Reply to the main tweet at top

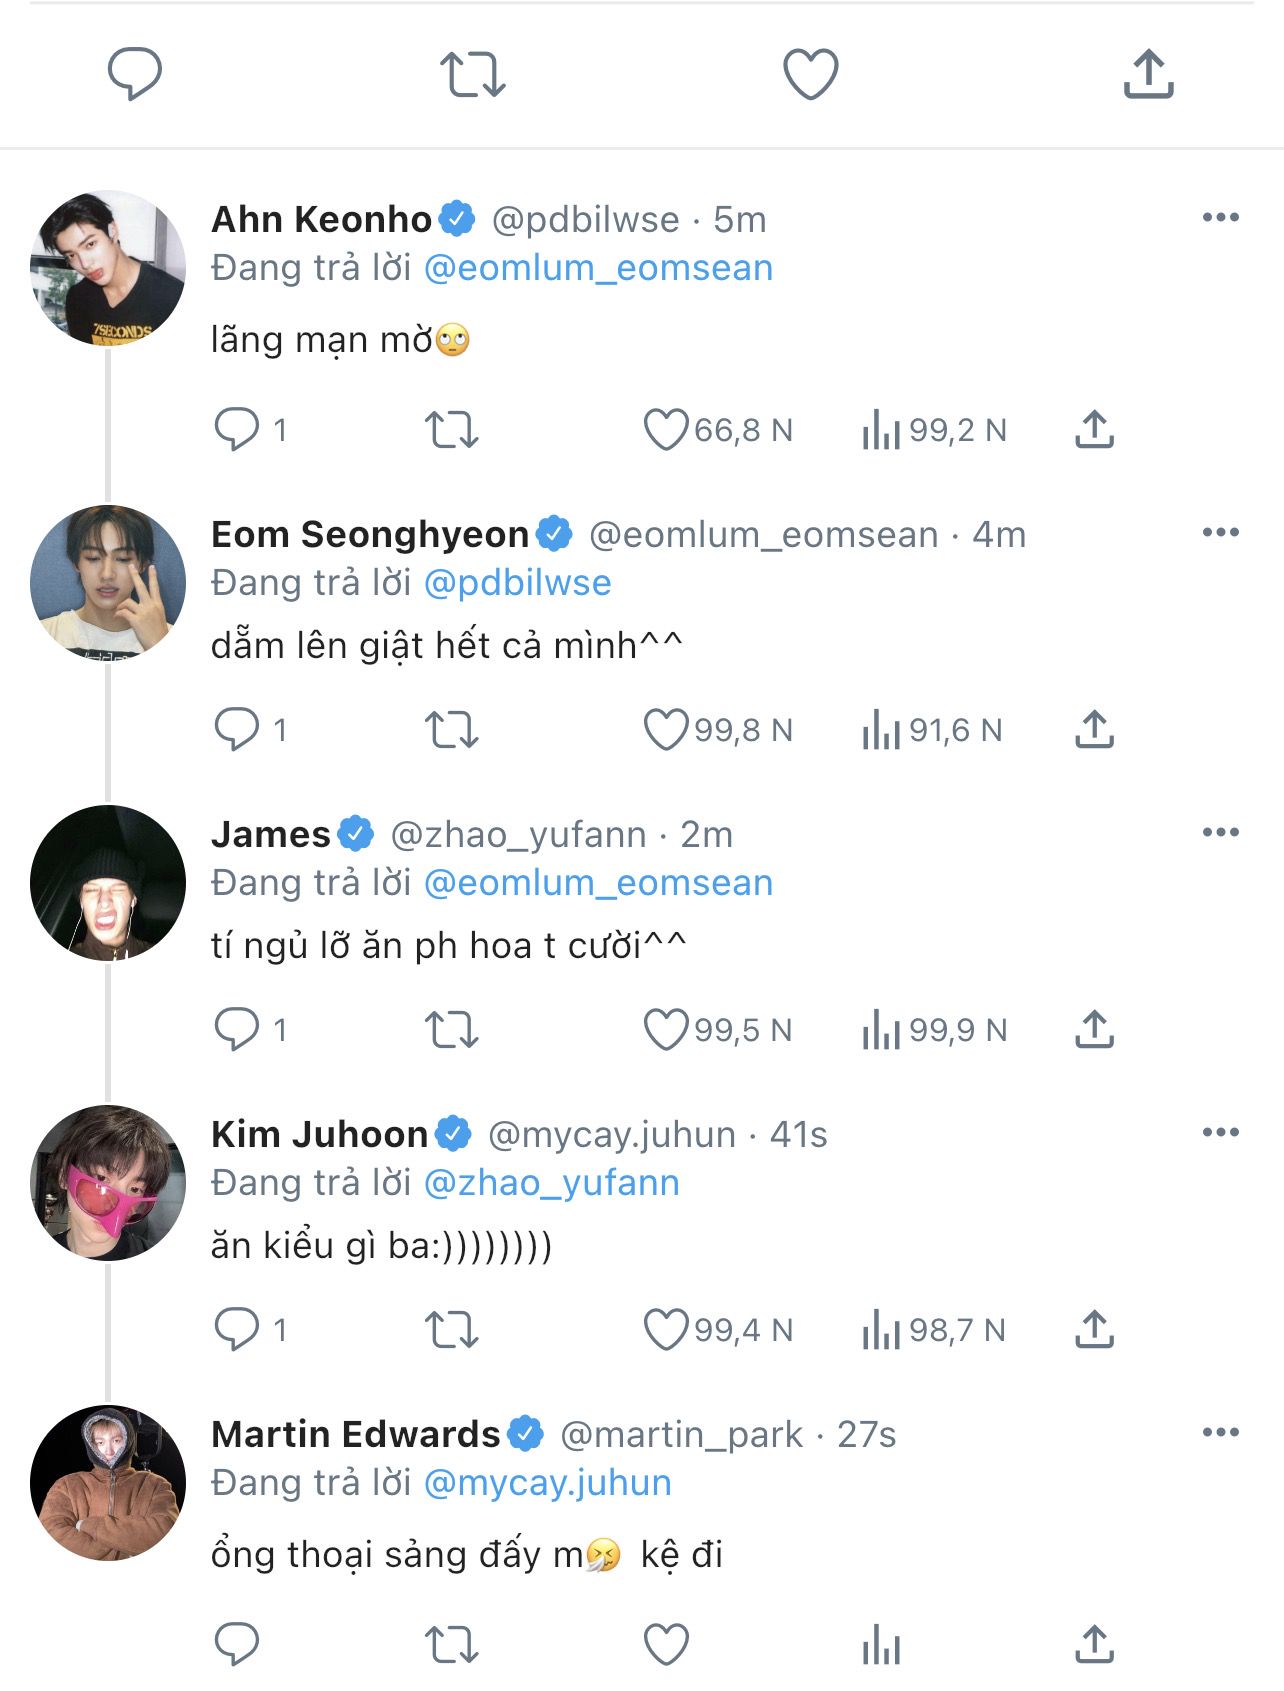tap(134, 73)
